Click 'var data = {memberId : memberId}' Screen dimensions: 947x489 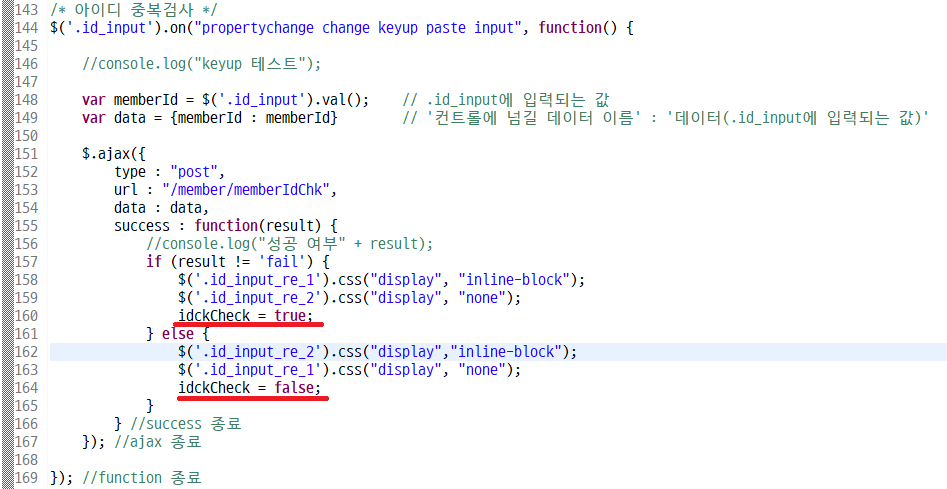210,118
